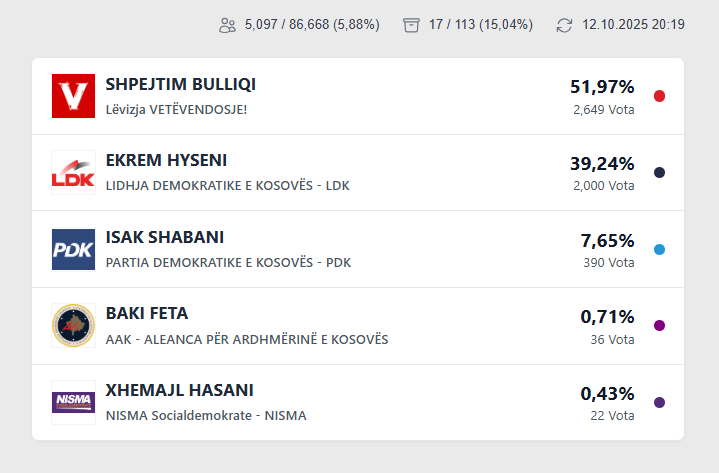Click the ballot box counted icon
The height and width of the screenshot is (473, 719).
pyautogui.click(x=411, y=25)
